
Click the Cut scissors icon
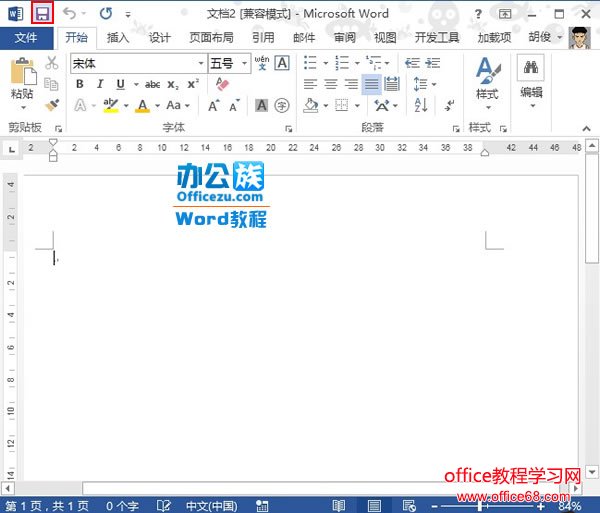click(52, 63)
